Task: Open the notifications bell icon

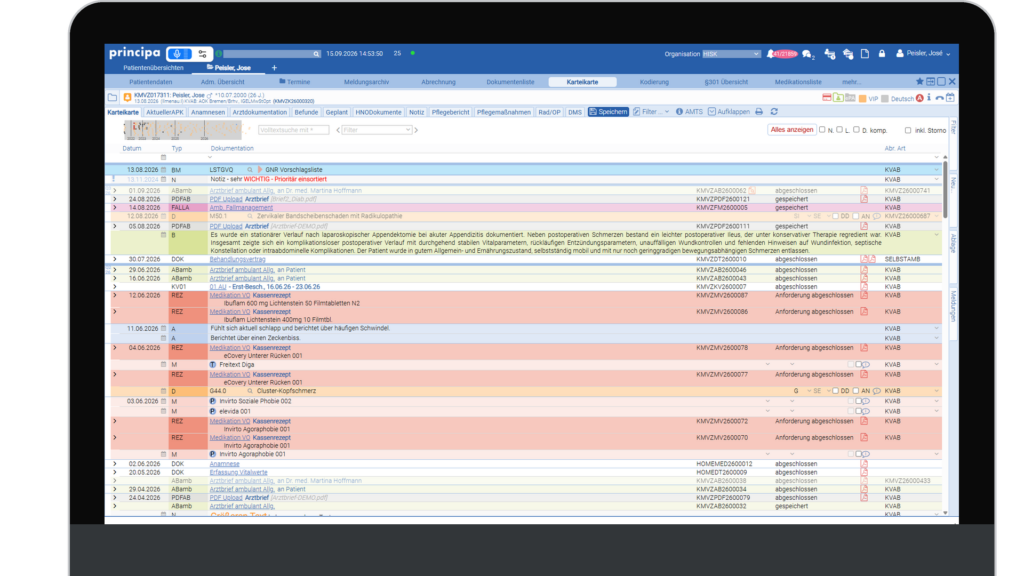Action: pos(771,54)
